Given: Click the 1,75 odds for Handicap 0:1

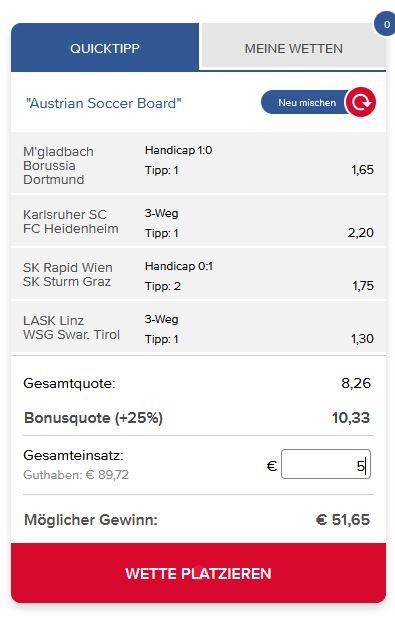Looking at the screenshot, I should (x=363, y=285).
